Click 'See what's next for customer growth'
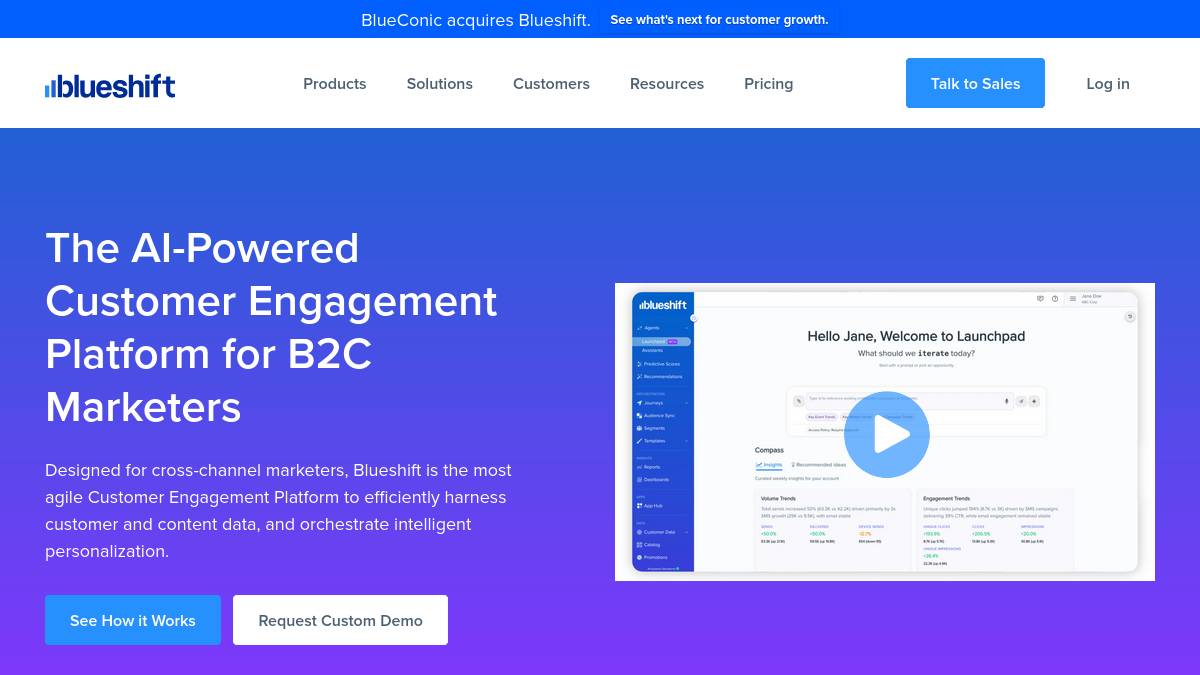The height and width of the screenshot is (675, 1200). 719,20
